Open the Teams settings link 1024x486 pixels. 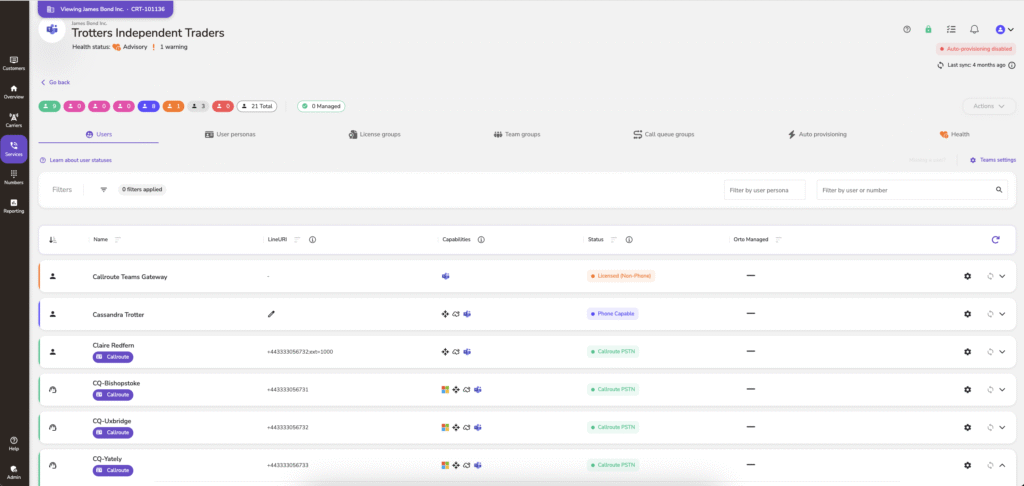(x=993, y=160)
